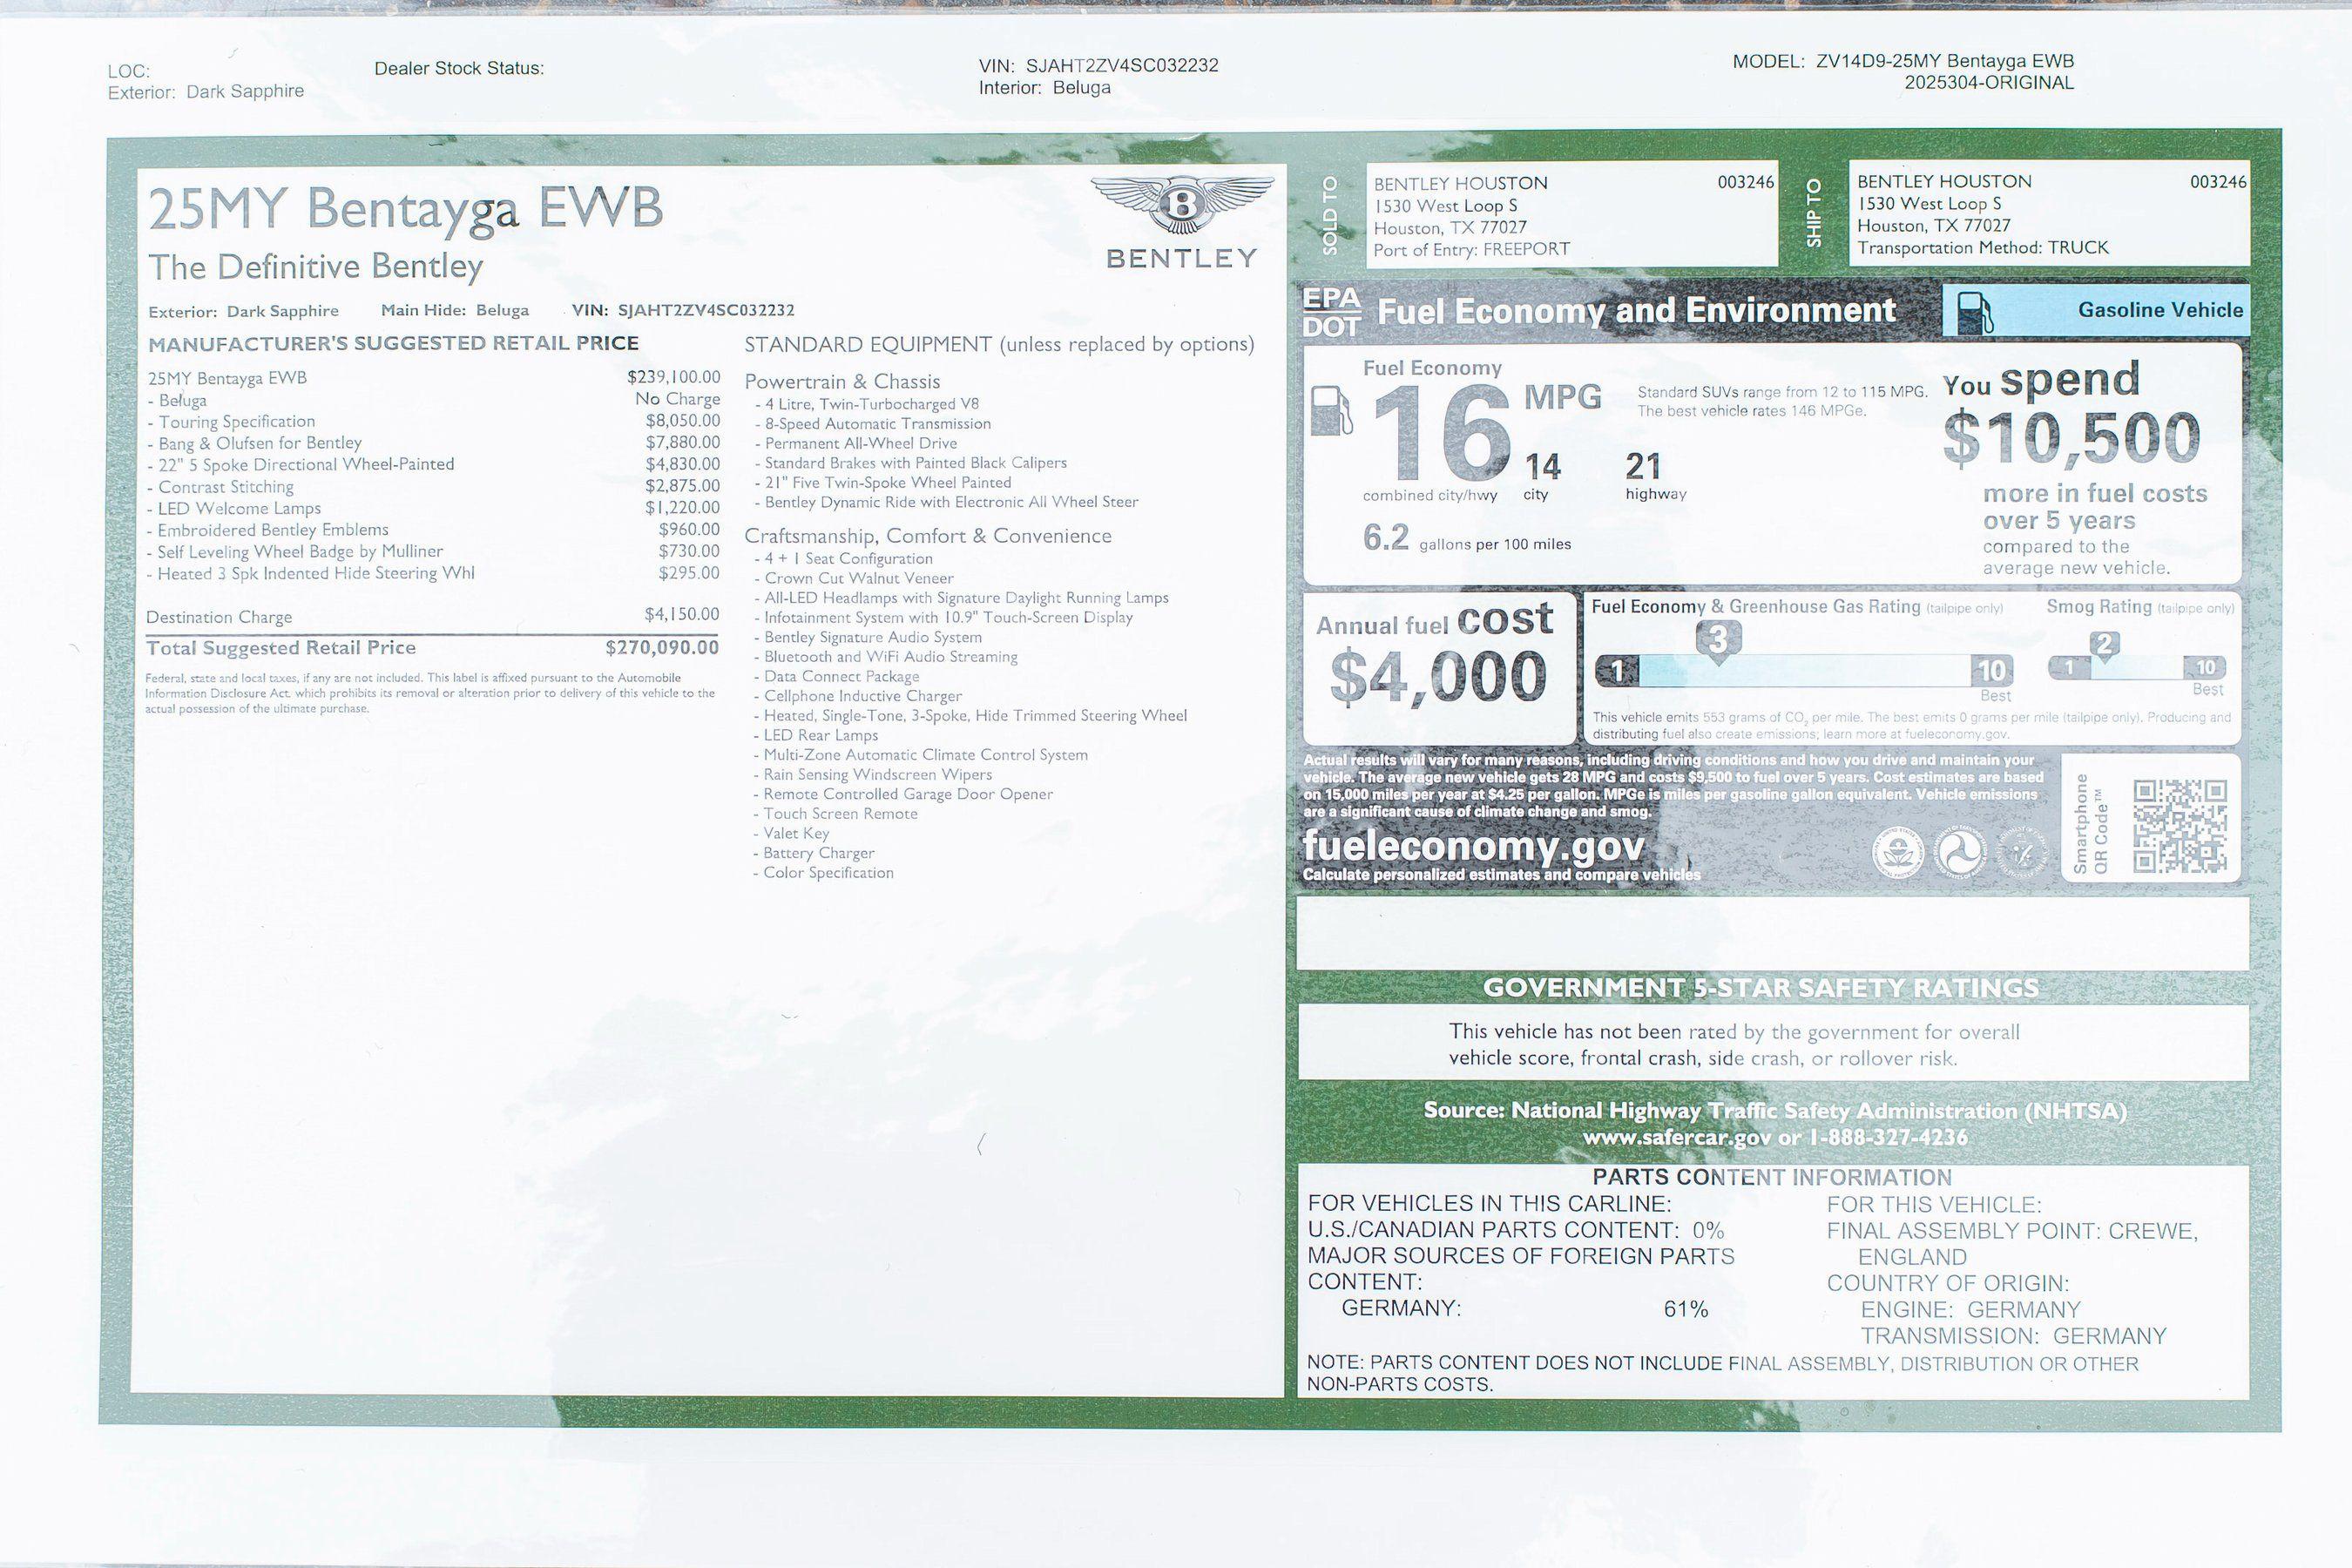Click the smartphone QR code
This screenshot has width=2352, height=1568.
point(2180,826)
